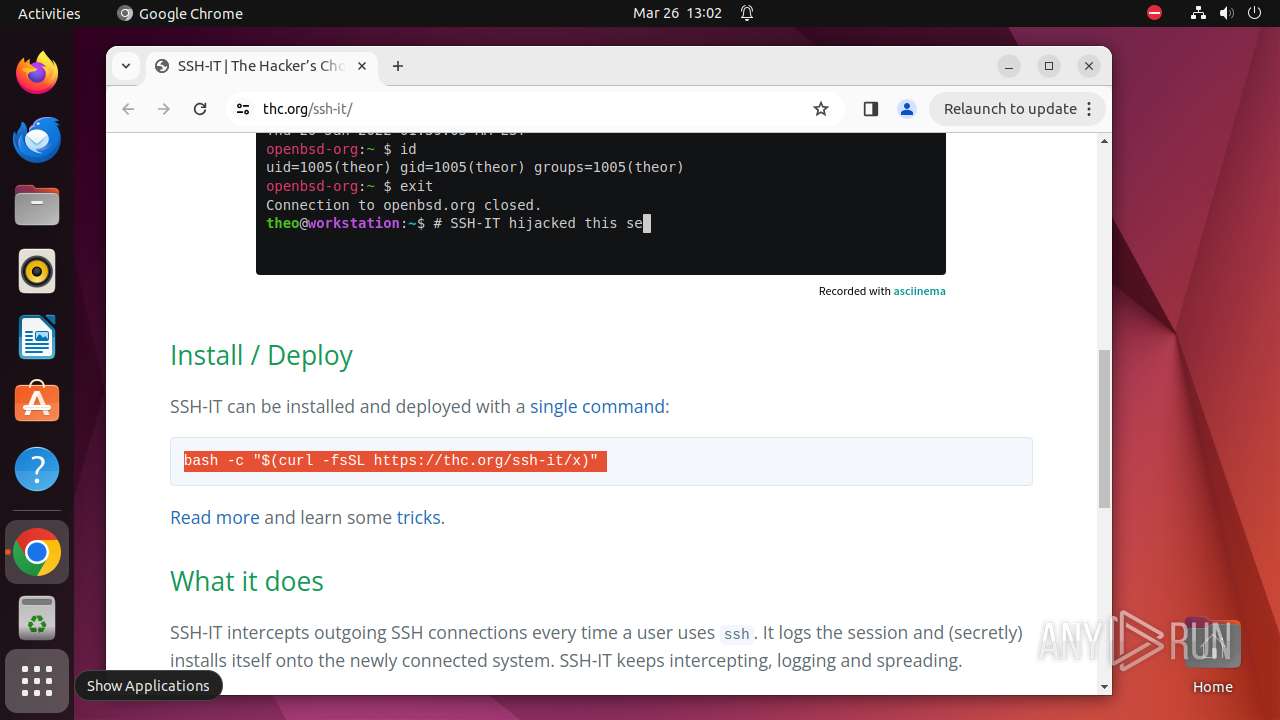Follow the 'Read more' link
The height and width of the screenshot is (720, 1280).
[x=215, y=517]
